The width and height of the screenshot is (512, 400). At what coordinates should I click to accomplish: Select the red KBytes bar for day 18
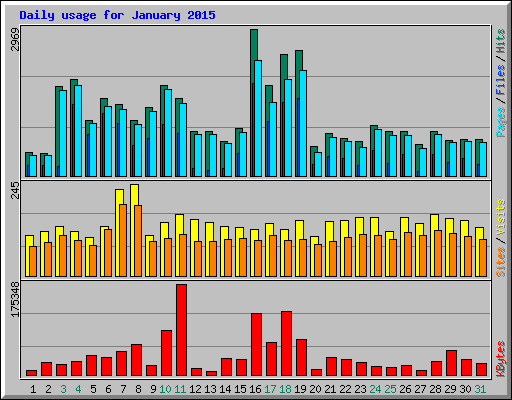pyautogui.click(x=286, y=344)
